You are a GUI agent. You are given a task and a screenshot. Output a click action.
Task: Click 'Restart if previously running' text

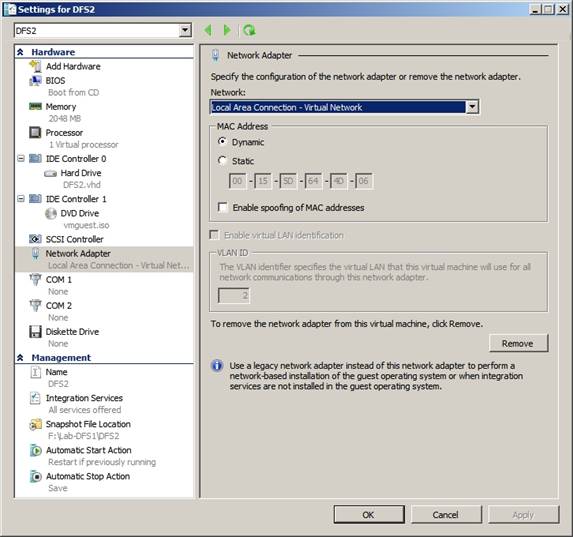coord(102,462)
